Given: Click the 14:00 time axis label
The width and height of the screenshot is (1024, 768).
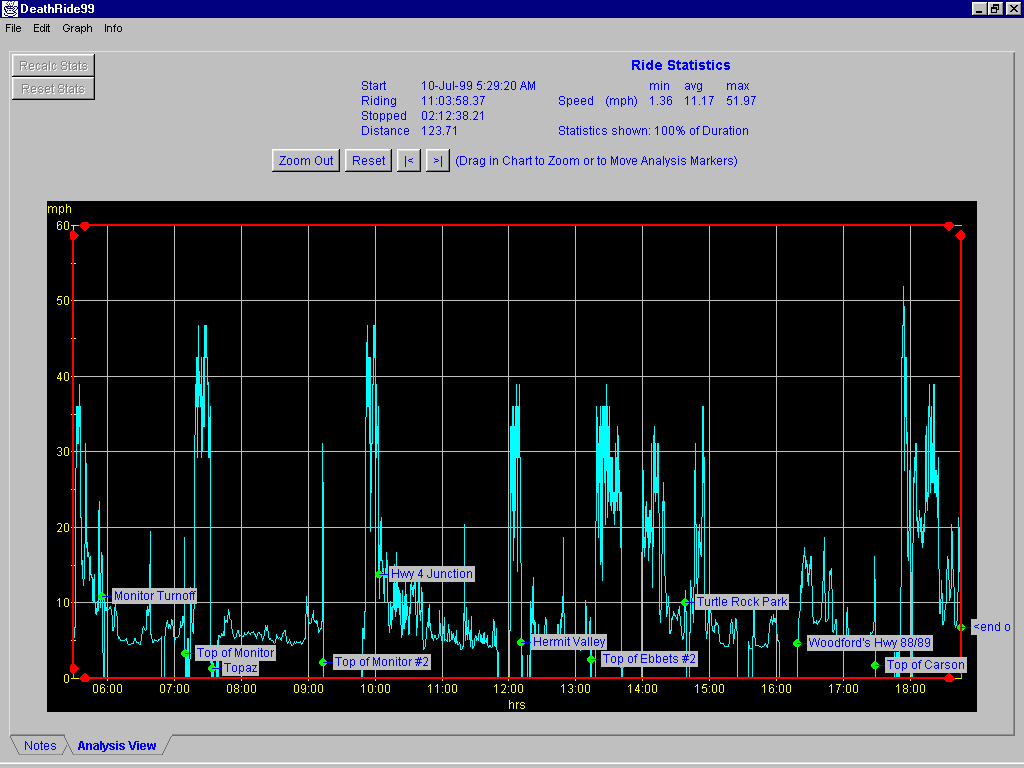Looking at the screenshot, I should [643, 689].
